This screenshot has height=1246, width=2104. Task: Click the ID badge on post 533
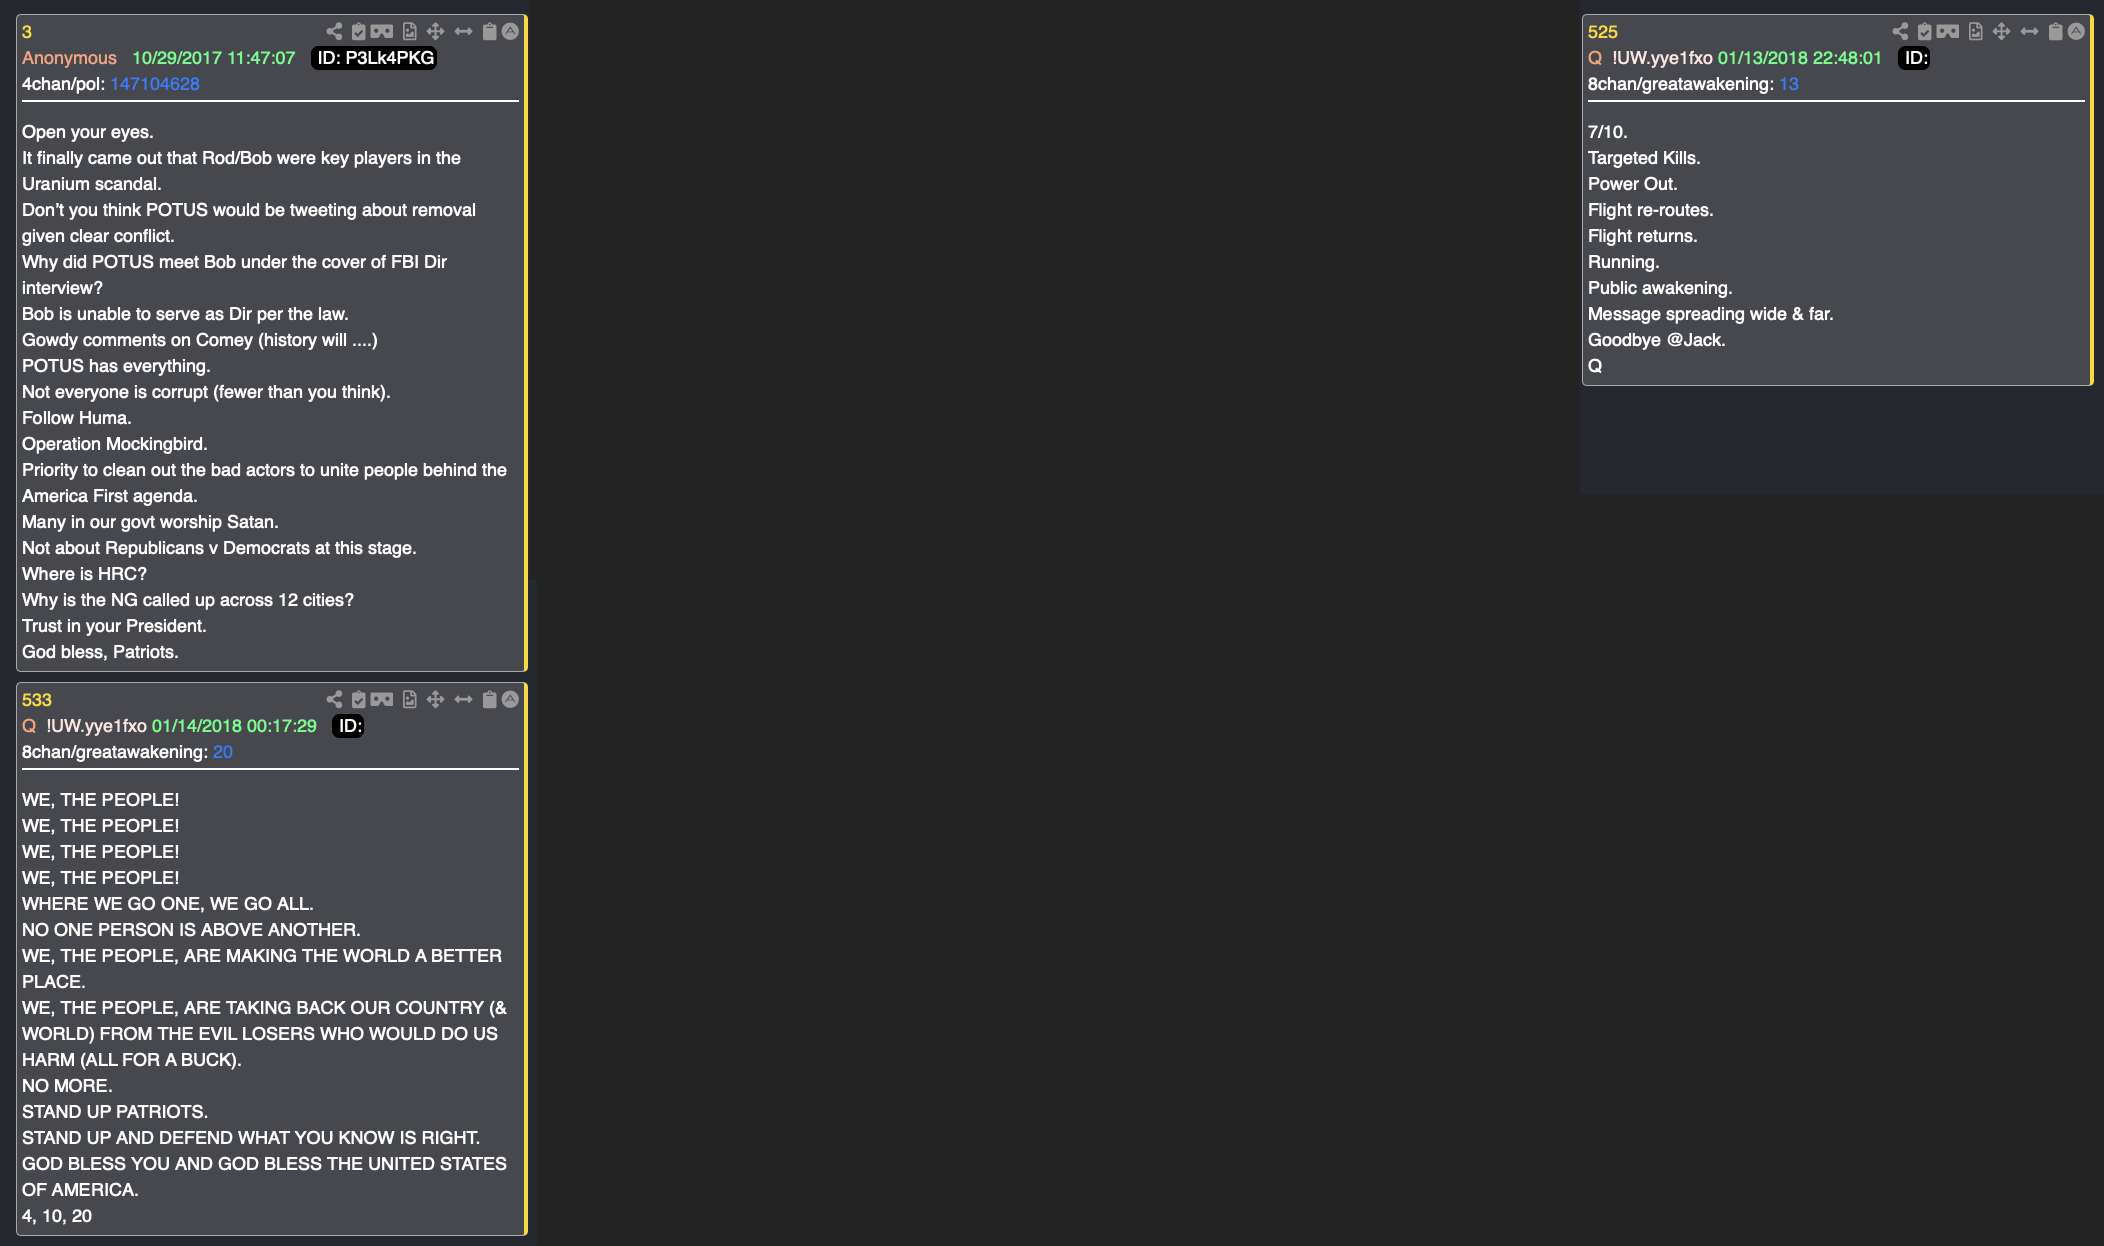click(x=348, y=726)
